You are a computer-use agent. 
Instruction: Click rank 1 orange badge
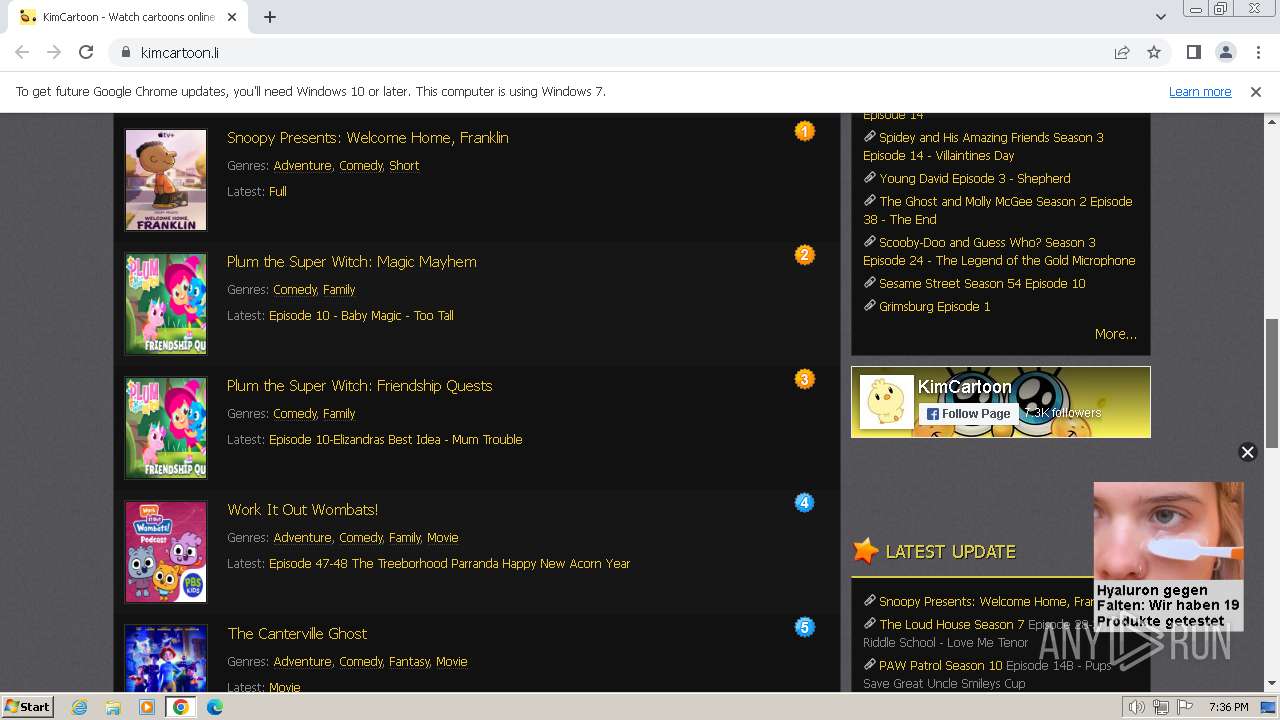804,131
